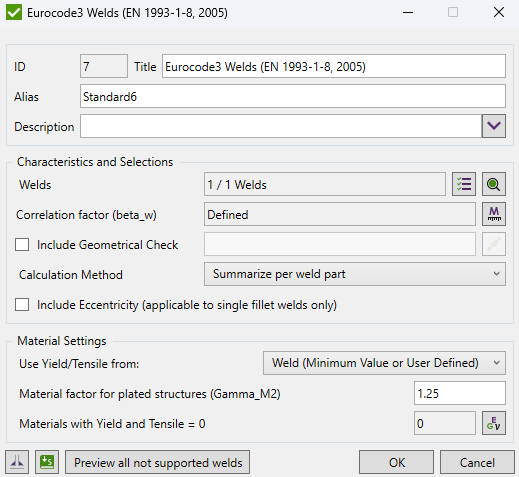Click Preview all not supported welds
519x477 pixels.
pyautogui.click(x=157, y=462)
